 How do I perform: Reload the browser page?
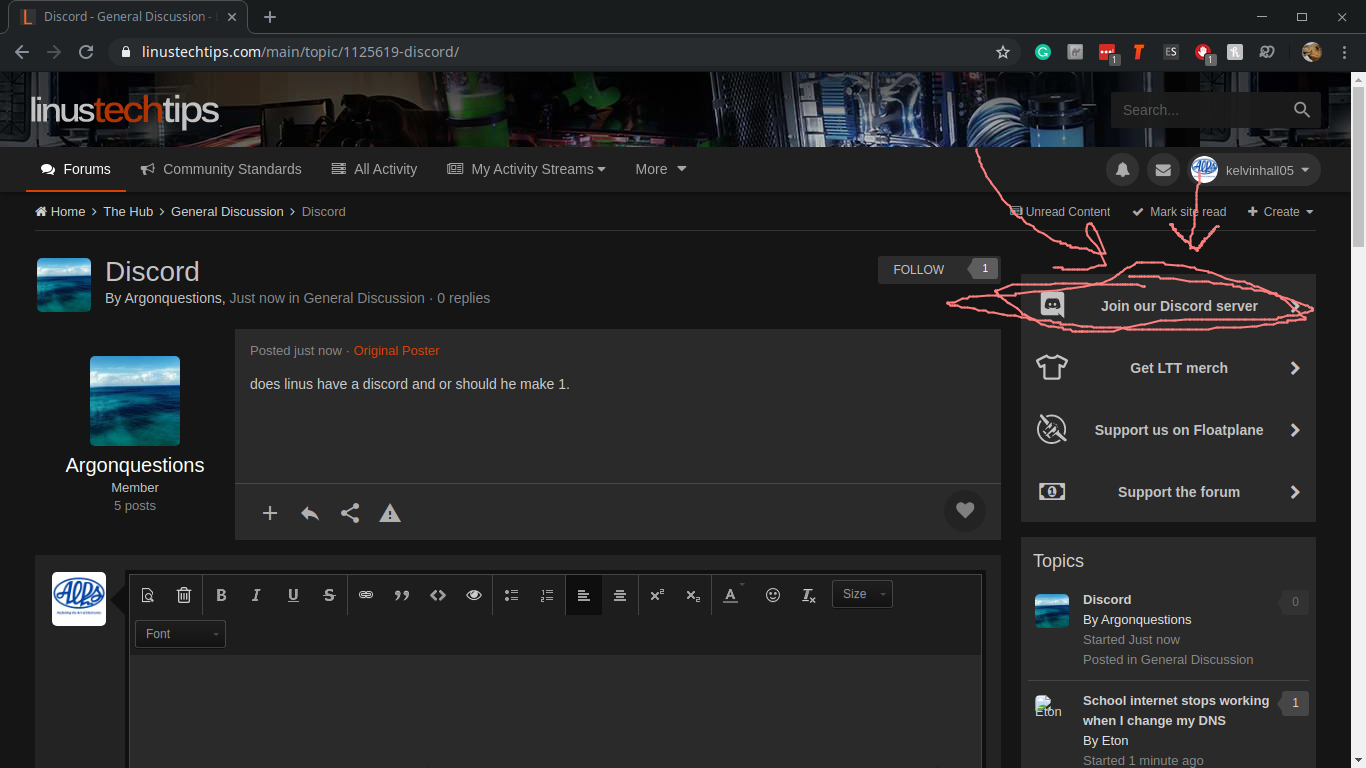86,52
